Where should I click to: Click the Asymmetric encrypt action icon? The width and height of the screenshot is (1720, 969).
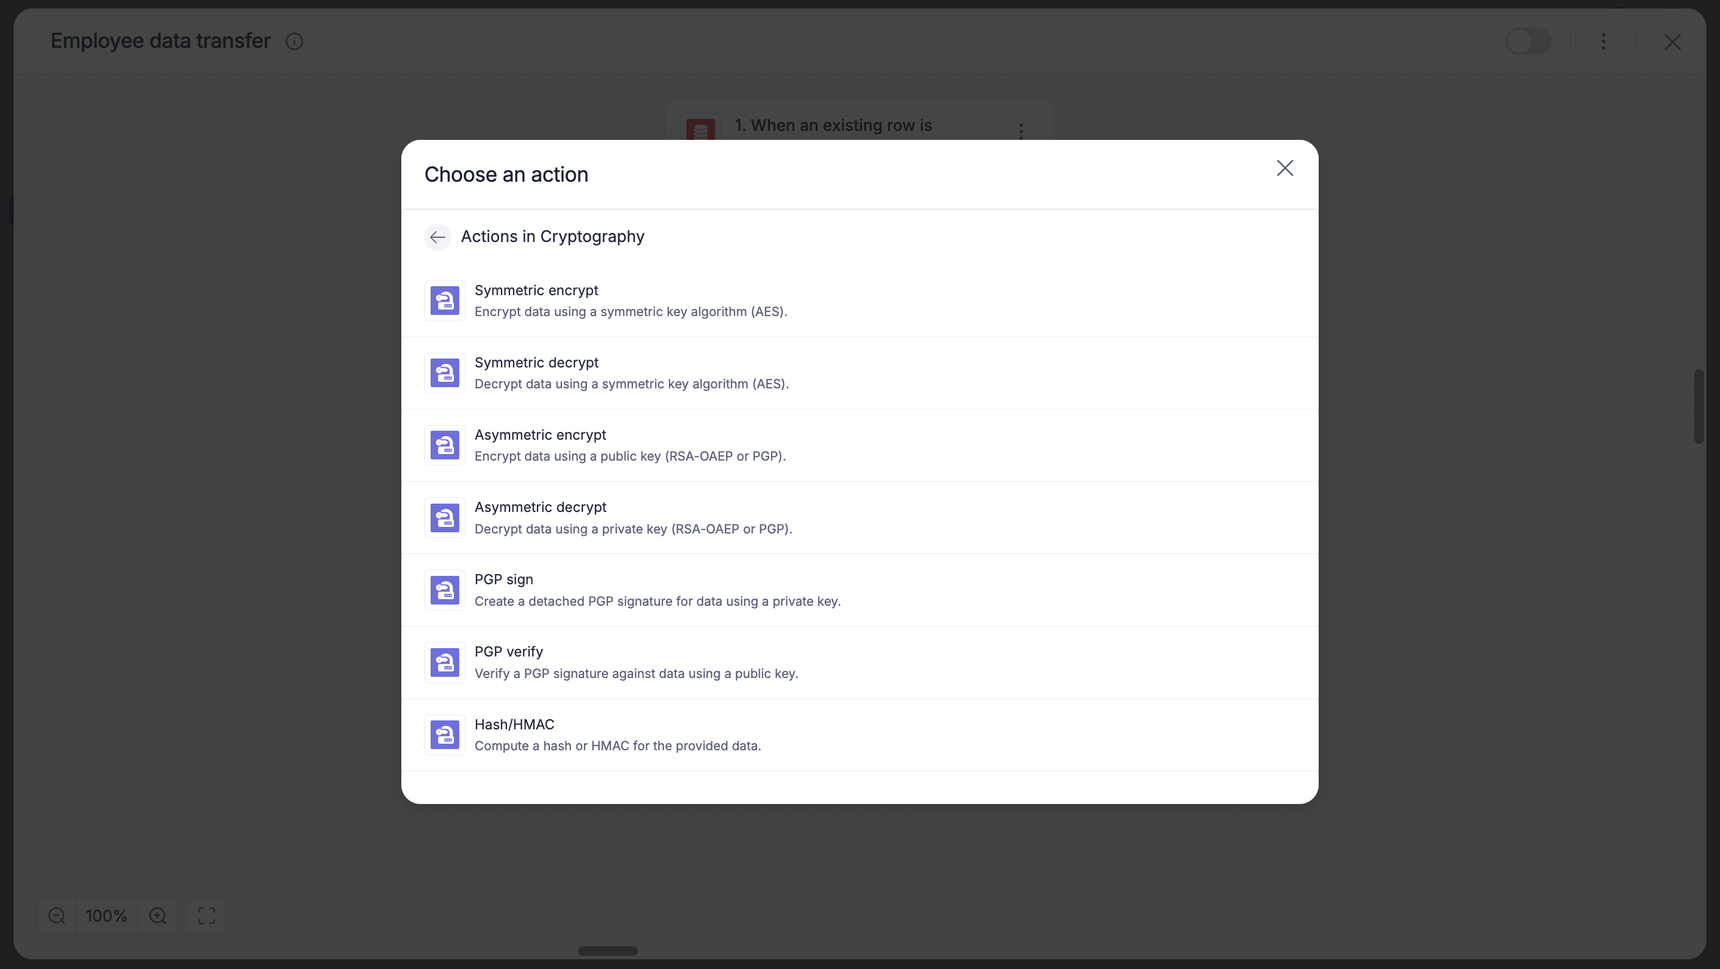tap(445, 446)
